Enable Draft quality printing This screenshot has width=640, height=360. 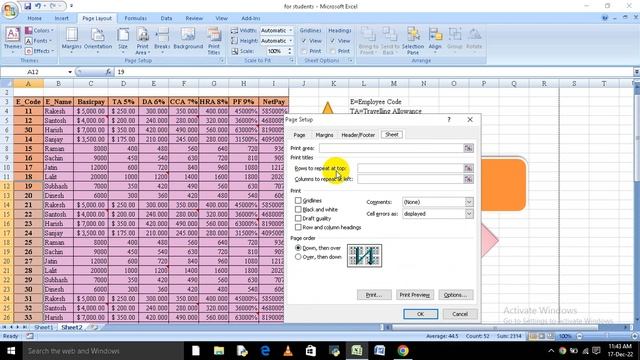pos(298,218)
